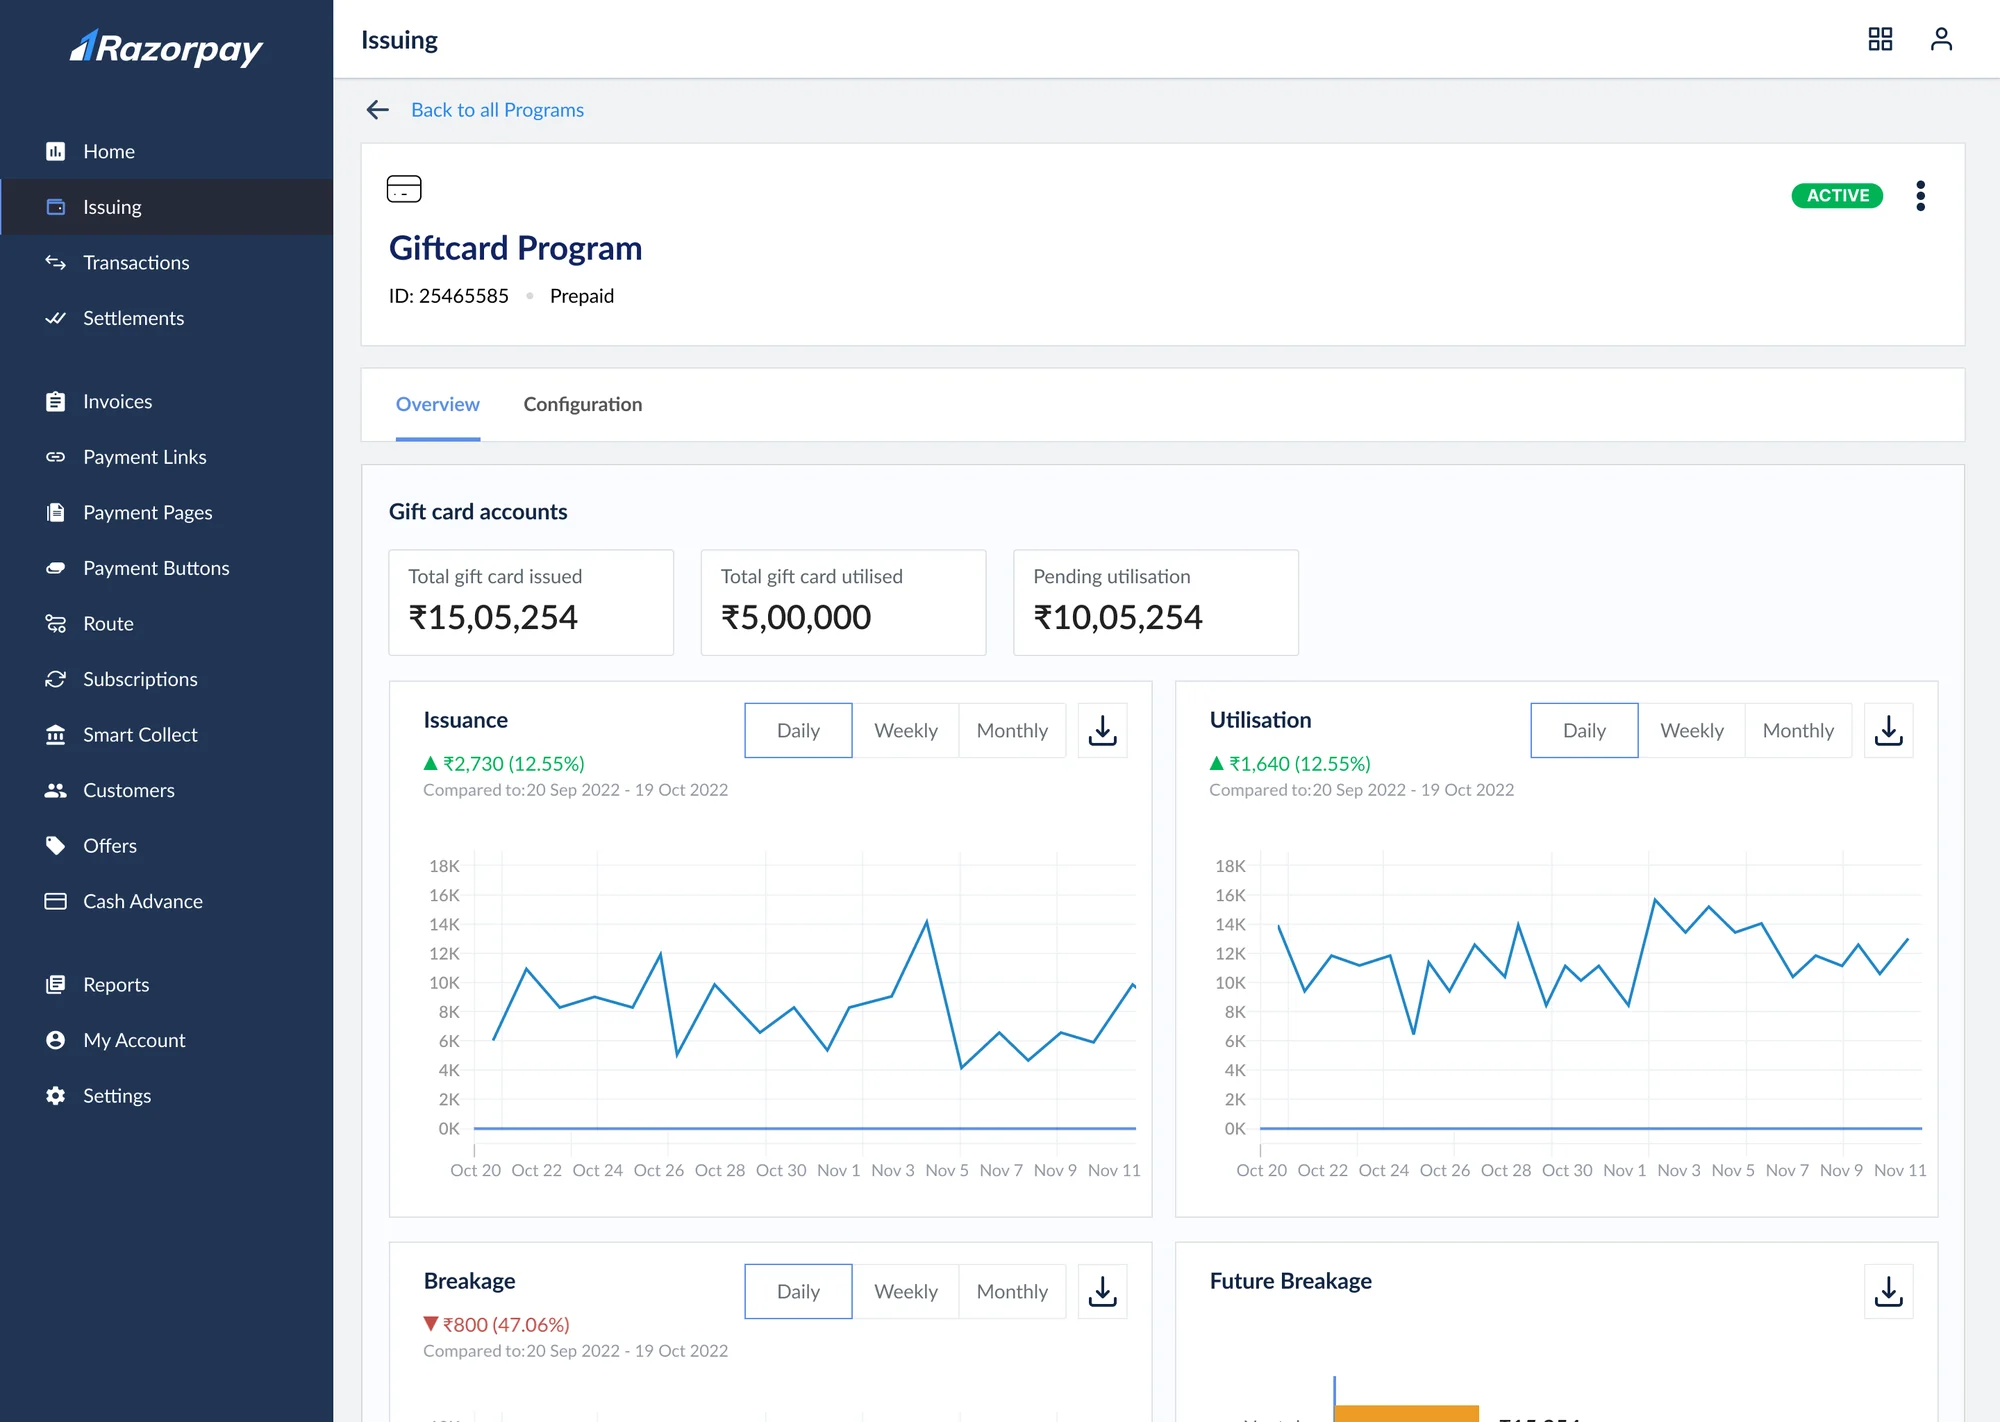Open Subscriptions from sidebar

[166, 679]
